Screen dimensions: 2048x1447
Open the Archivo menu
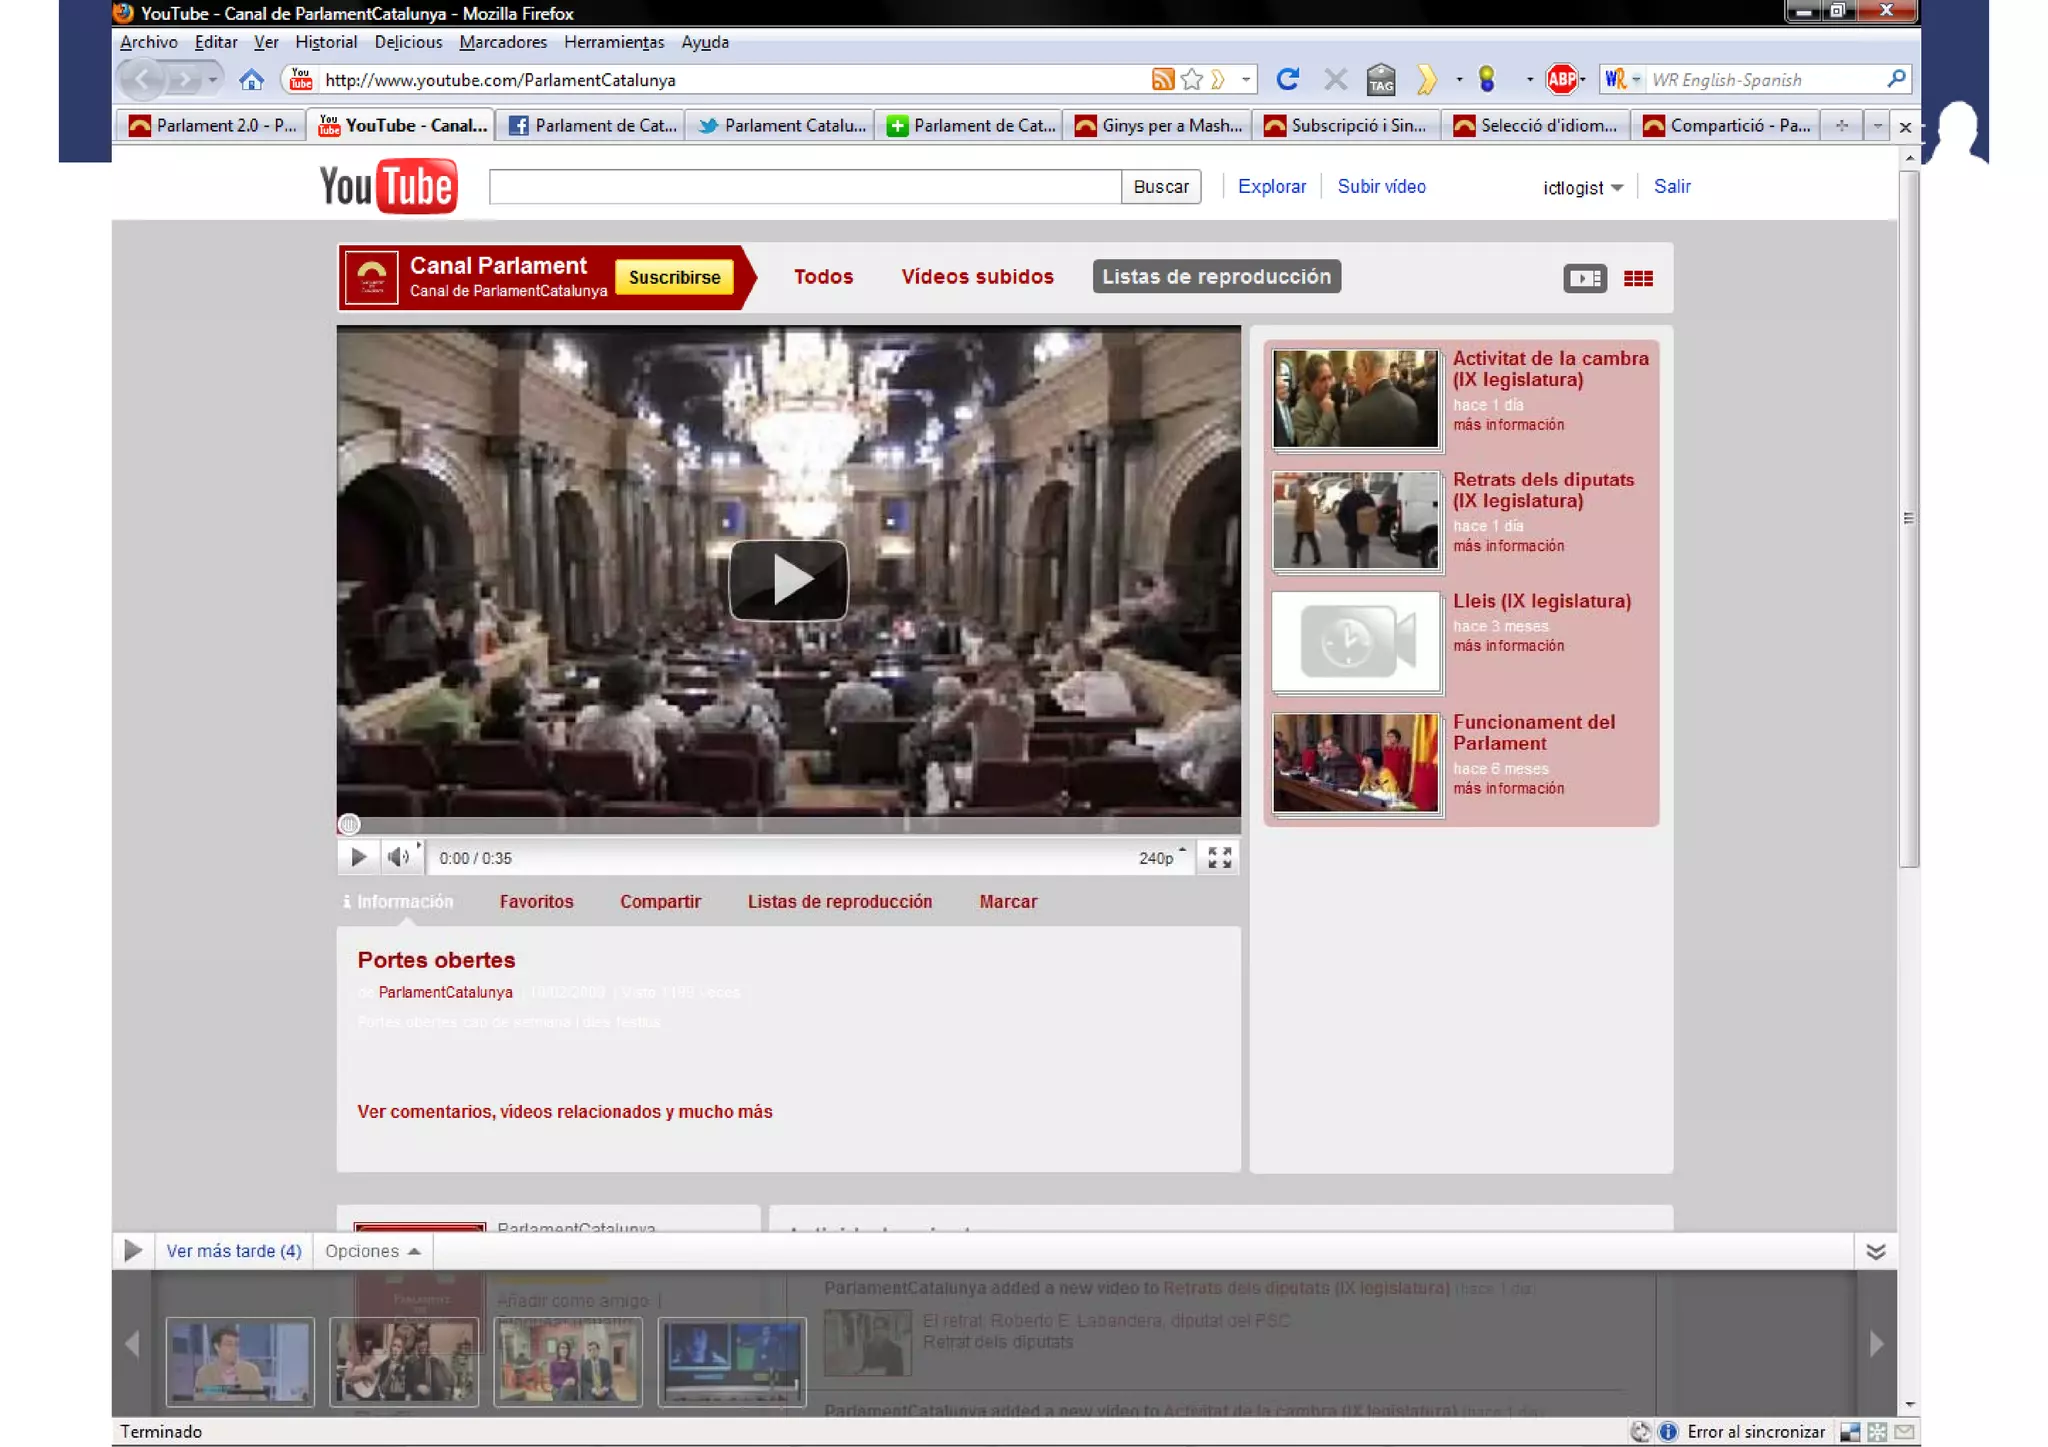coord(148,42)
